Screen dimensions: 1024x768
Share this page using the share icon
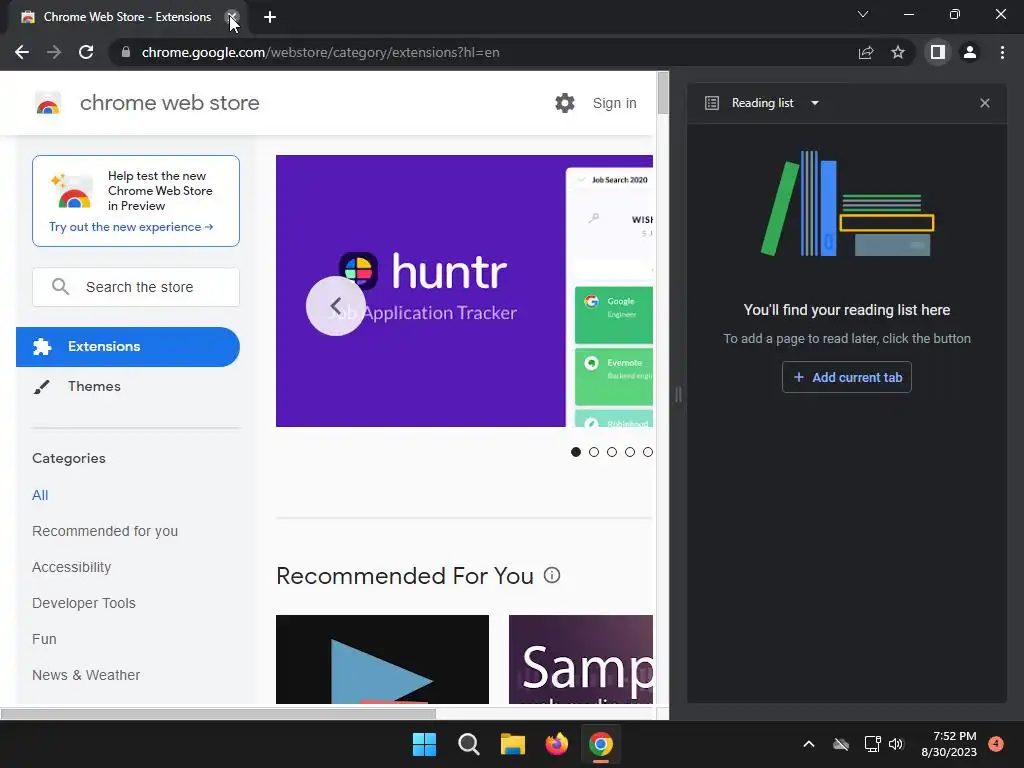click(x=866, y=52)
